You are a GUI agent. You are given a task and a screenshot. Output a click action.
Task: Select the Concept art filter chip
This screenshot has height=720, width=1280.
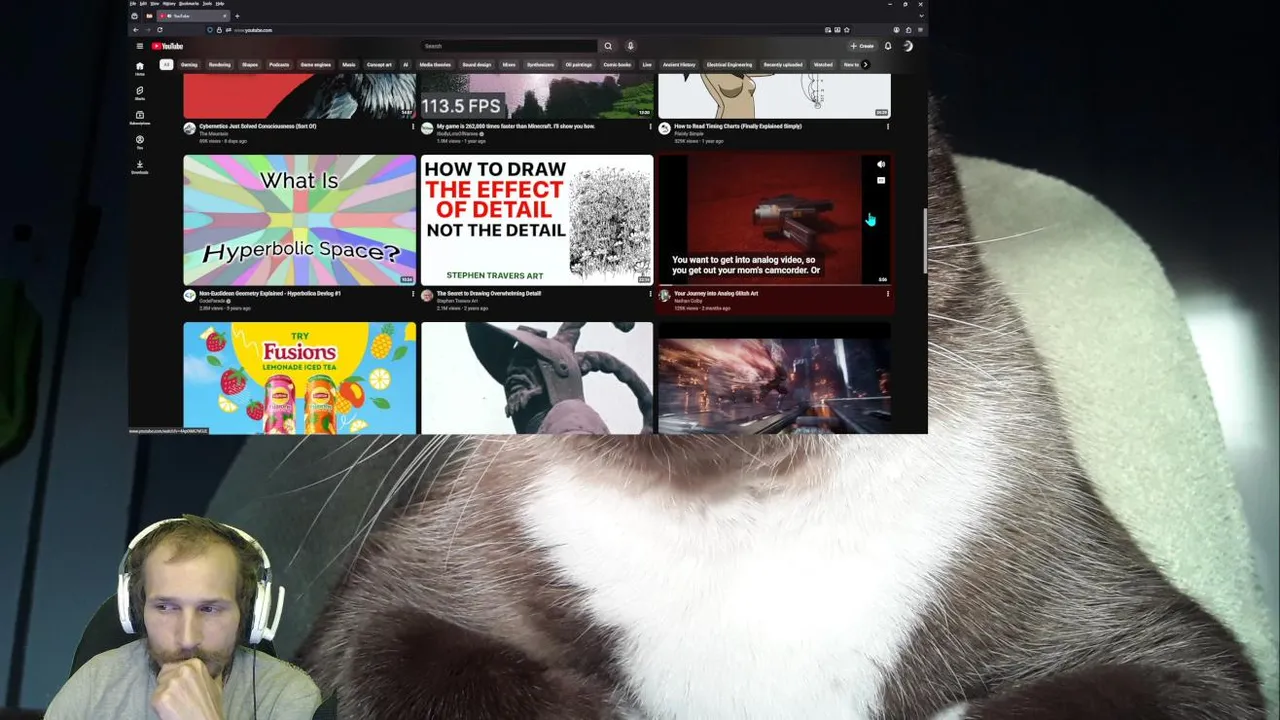[380, 65]
